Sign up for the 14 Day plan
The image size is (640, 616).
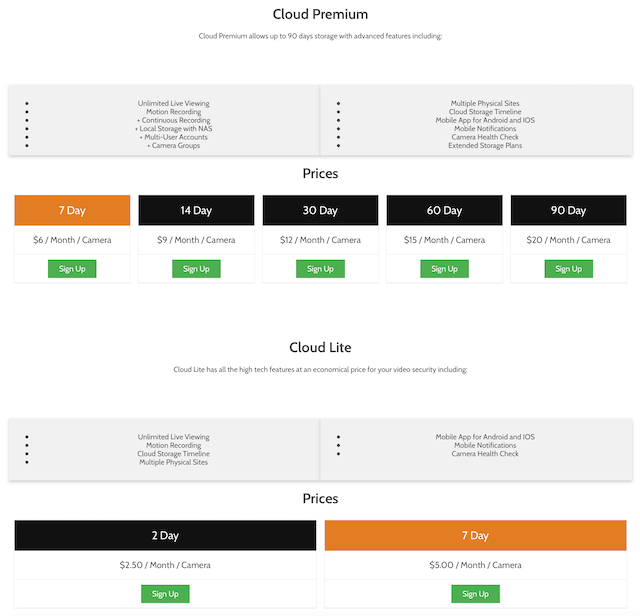(196, 269)
